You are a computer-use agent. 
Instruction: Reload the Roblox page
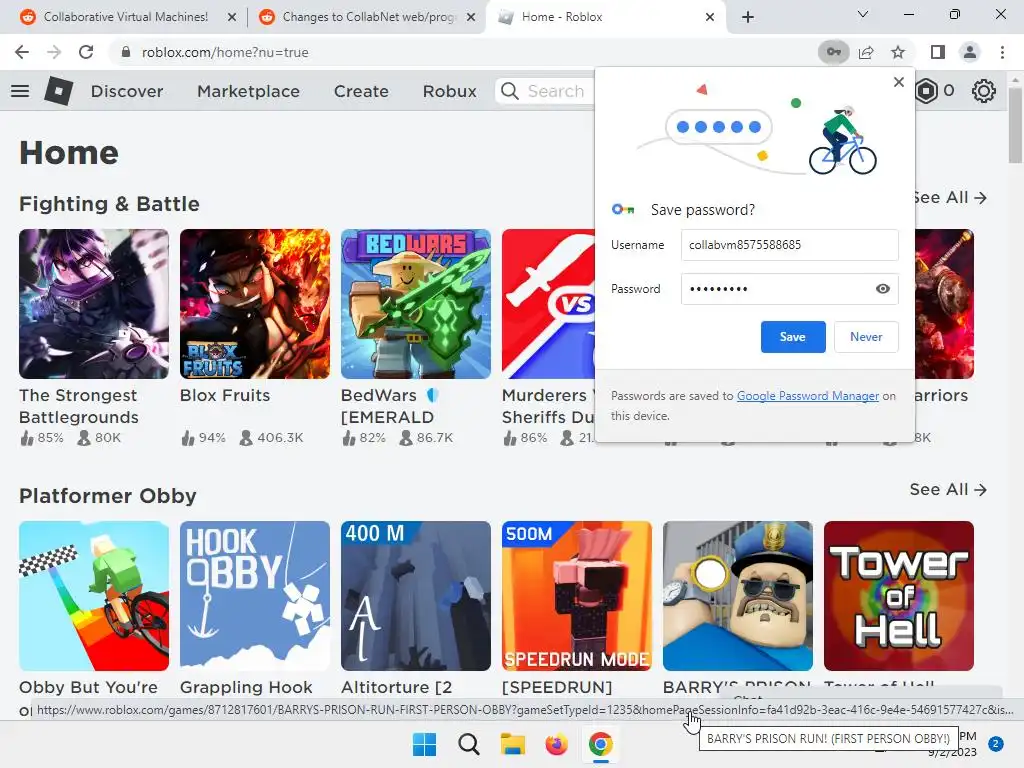click(86, 52)
